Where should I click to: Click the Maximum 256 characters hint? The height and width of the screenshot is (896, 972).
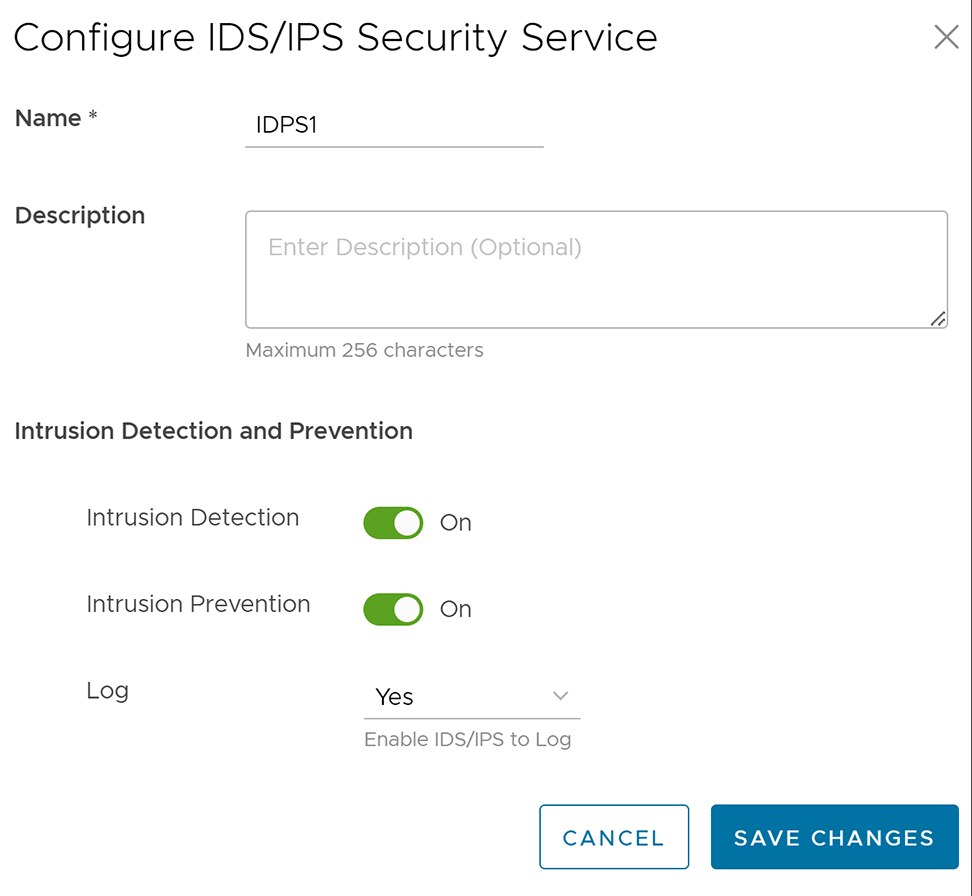[x=364, y=351]
